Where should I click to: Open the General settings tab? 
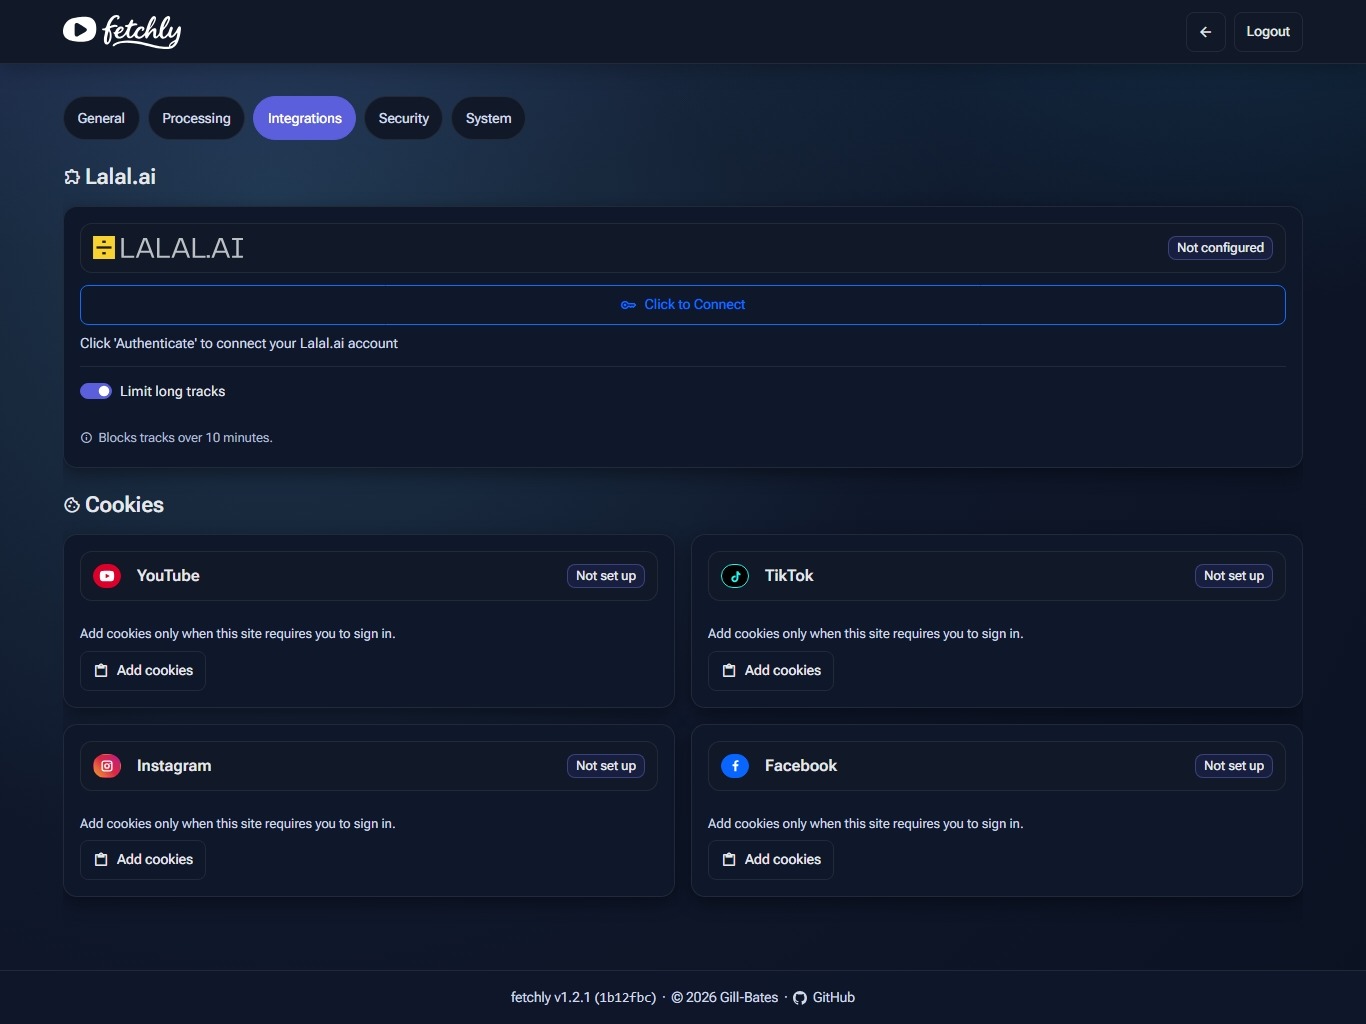point(101,118)
